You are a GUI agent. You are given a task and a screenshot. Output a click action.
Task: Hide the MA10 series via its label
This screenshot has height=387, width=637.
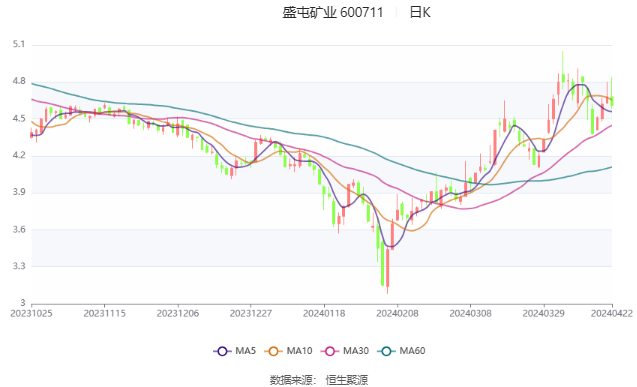pyautogui.click(x=299, y=351)
